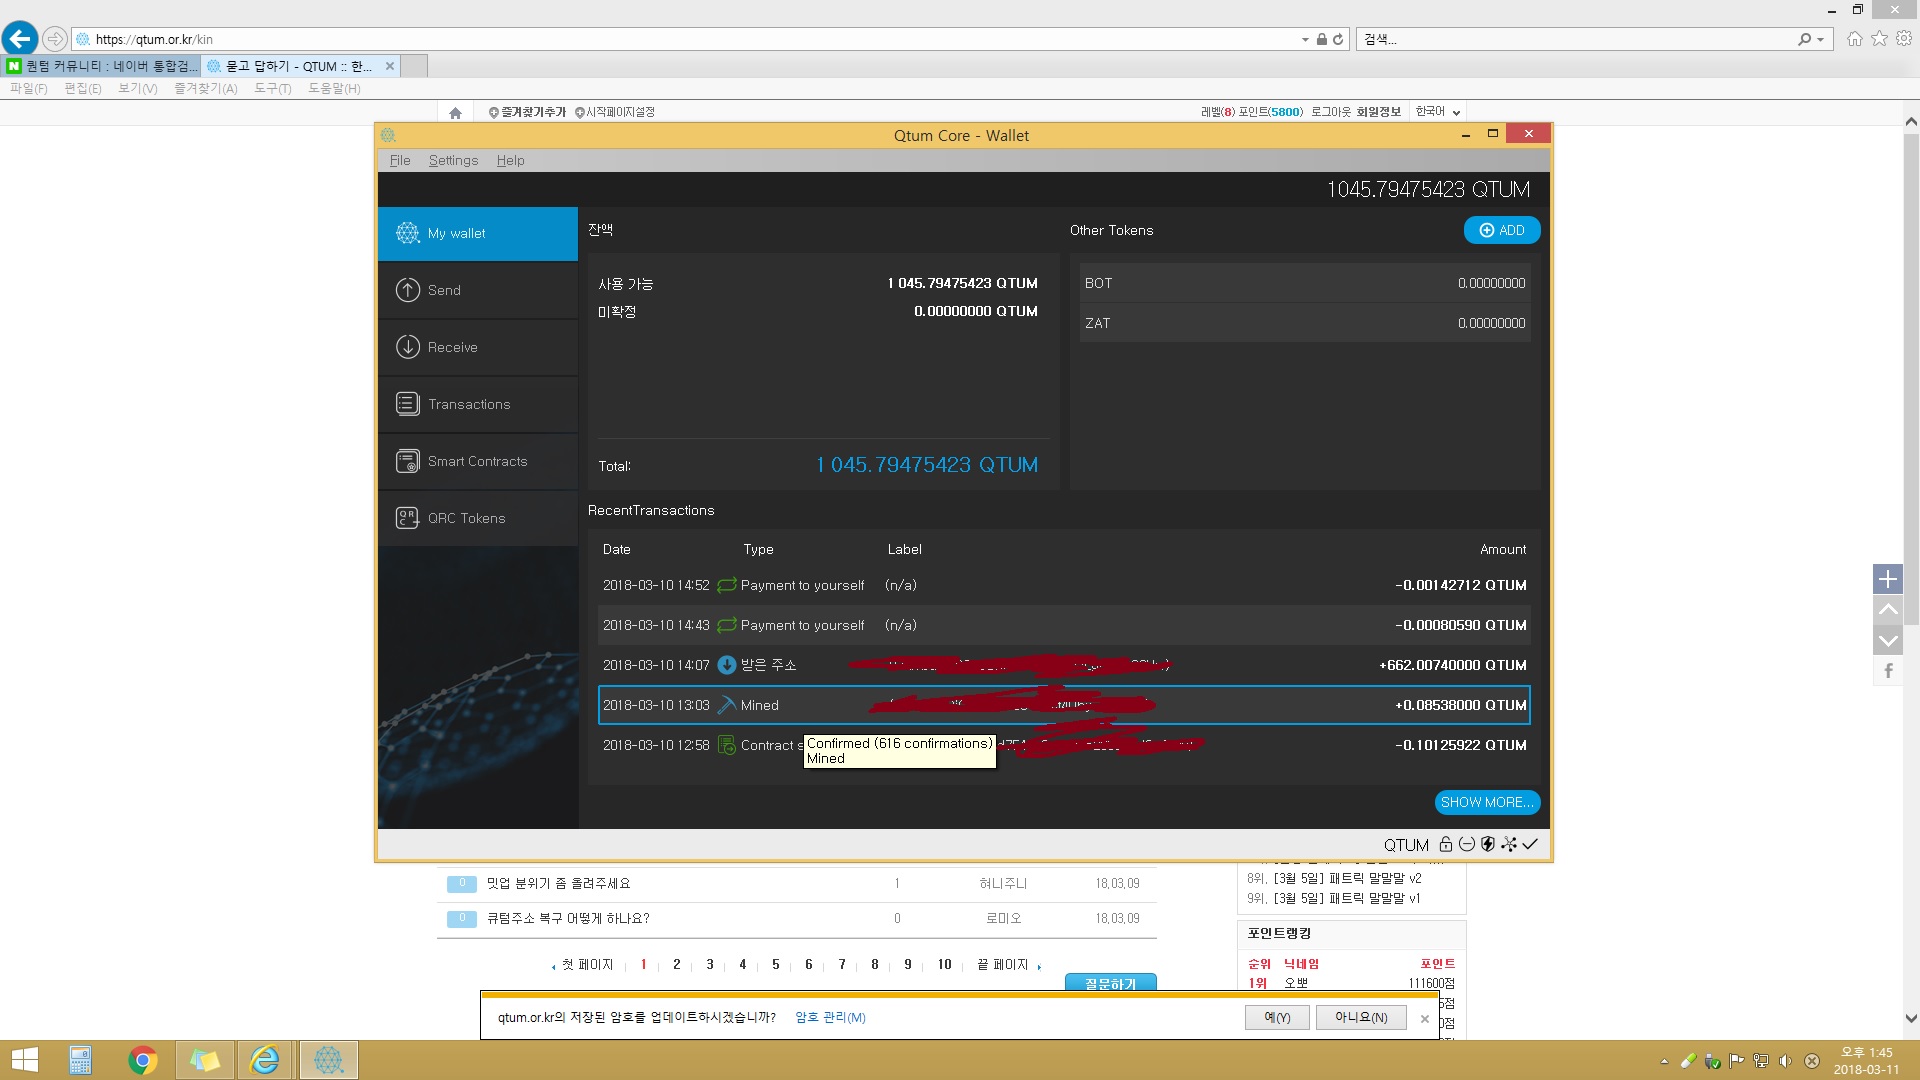Image resolution: width=1920 pixels, height=1080 pixels.
Task: Open post 큐텀주소 복구 어떻게 하나요?
Action: [568, 918]
